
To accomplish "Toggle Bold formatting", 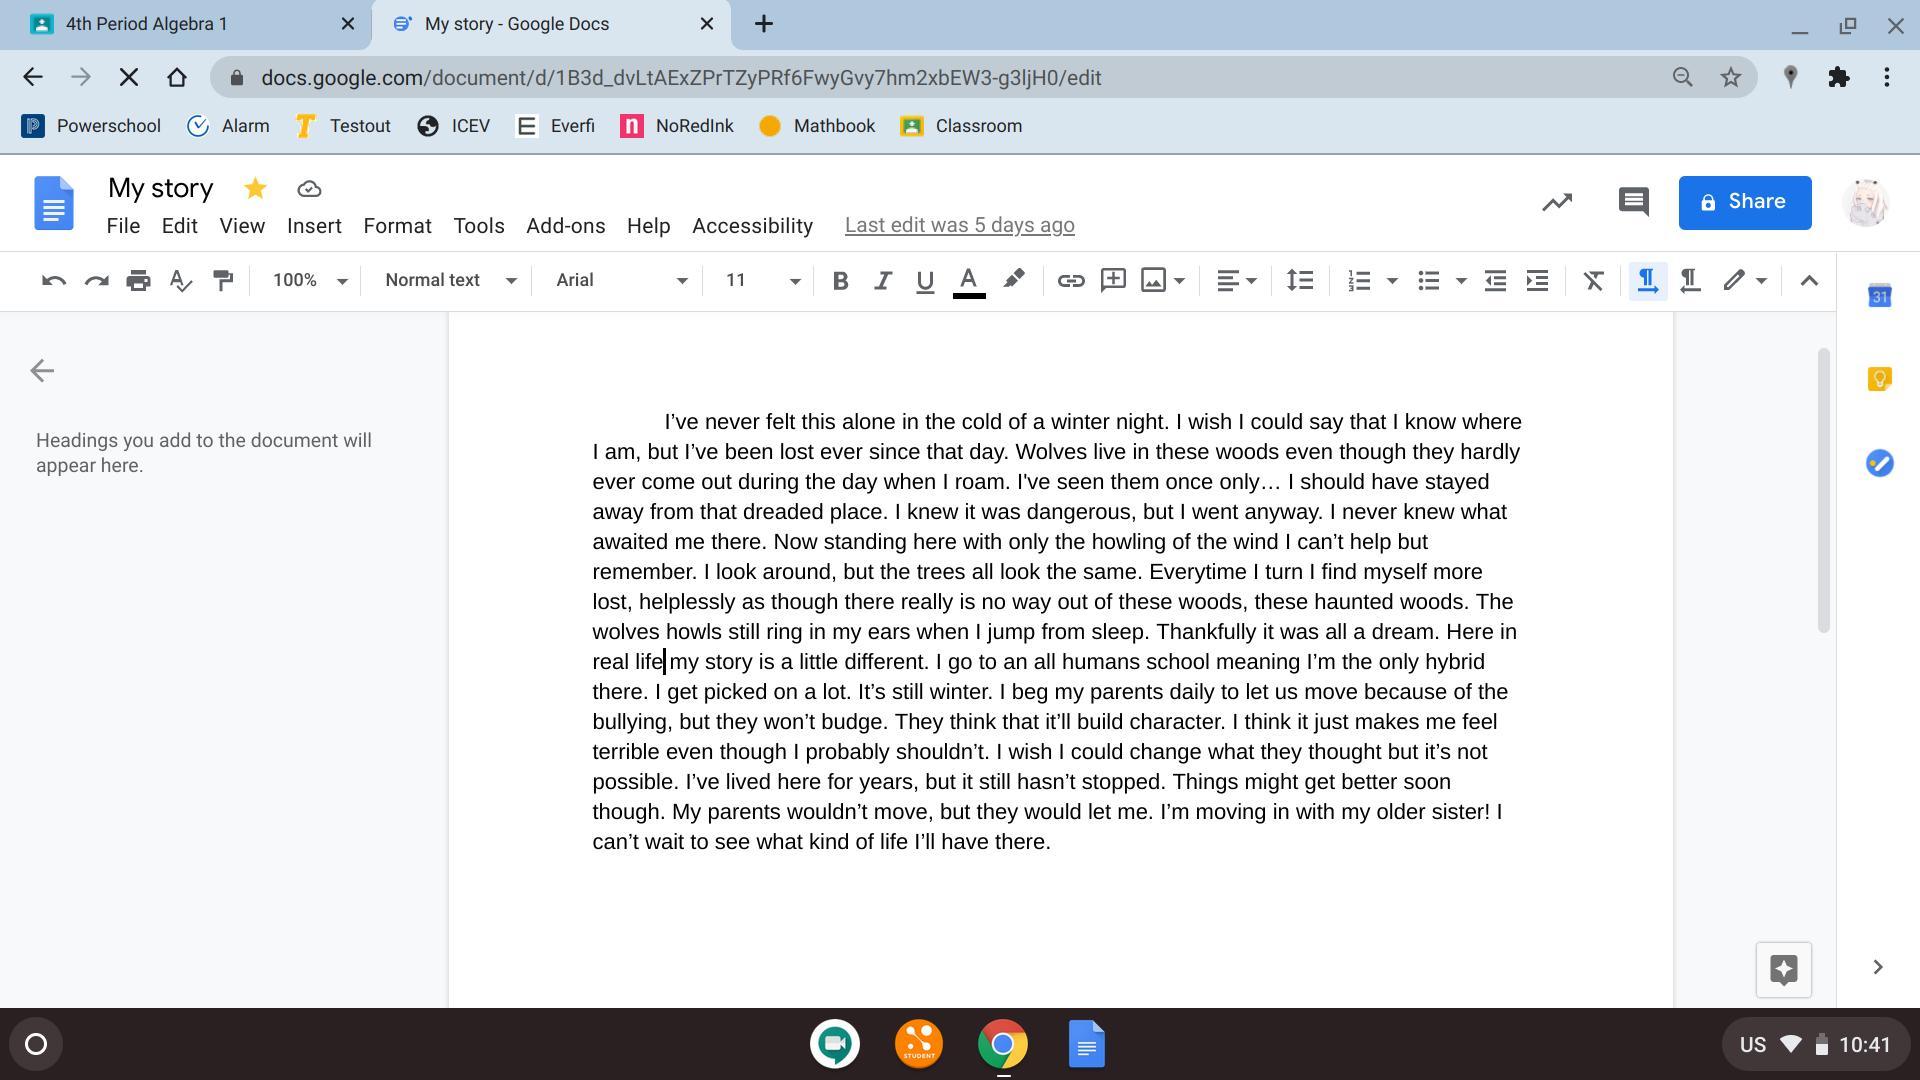I will click(840, 281).
